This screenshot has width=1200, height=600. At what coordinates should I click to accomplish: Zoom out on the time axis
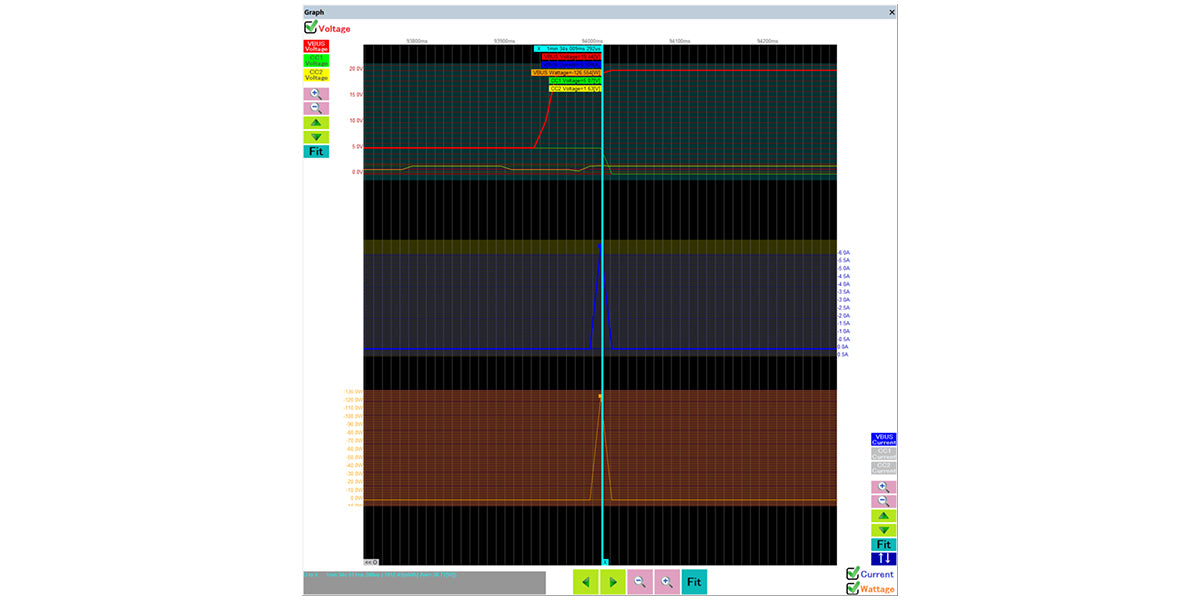640,582
